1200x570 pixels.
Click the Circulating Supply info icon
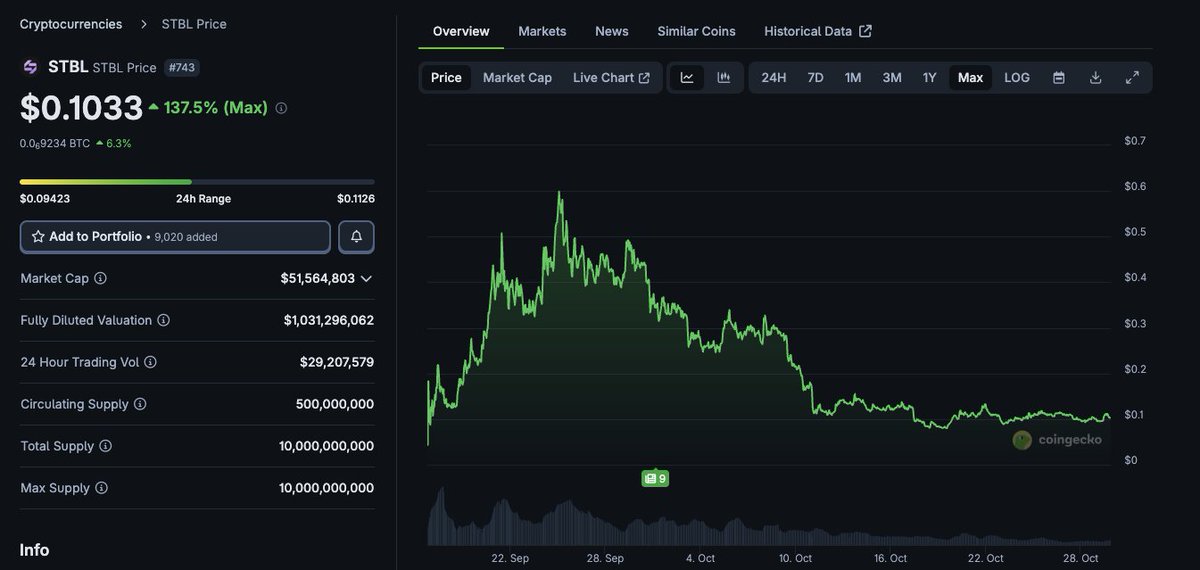point(140,404)
